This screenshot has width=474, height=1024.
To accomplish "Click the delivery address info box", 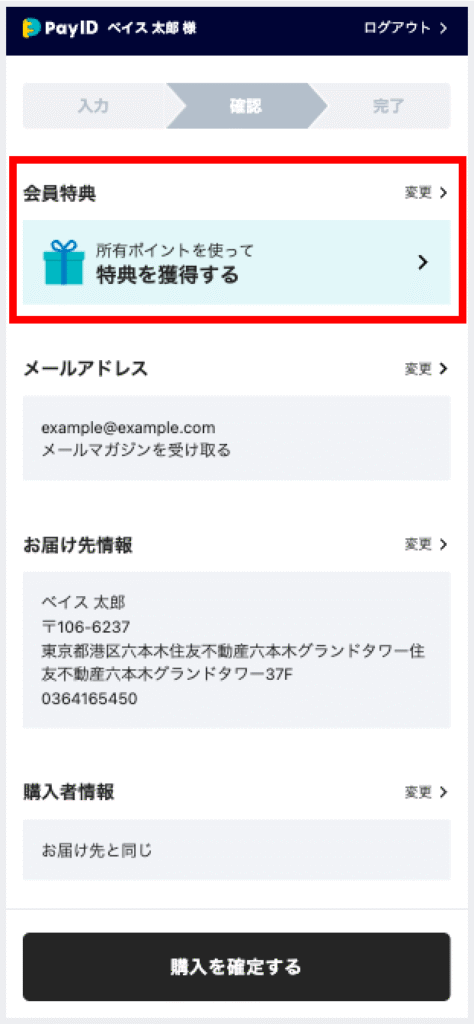I will tap(236, 650).
